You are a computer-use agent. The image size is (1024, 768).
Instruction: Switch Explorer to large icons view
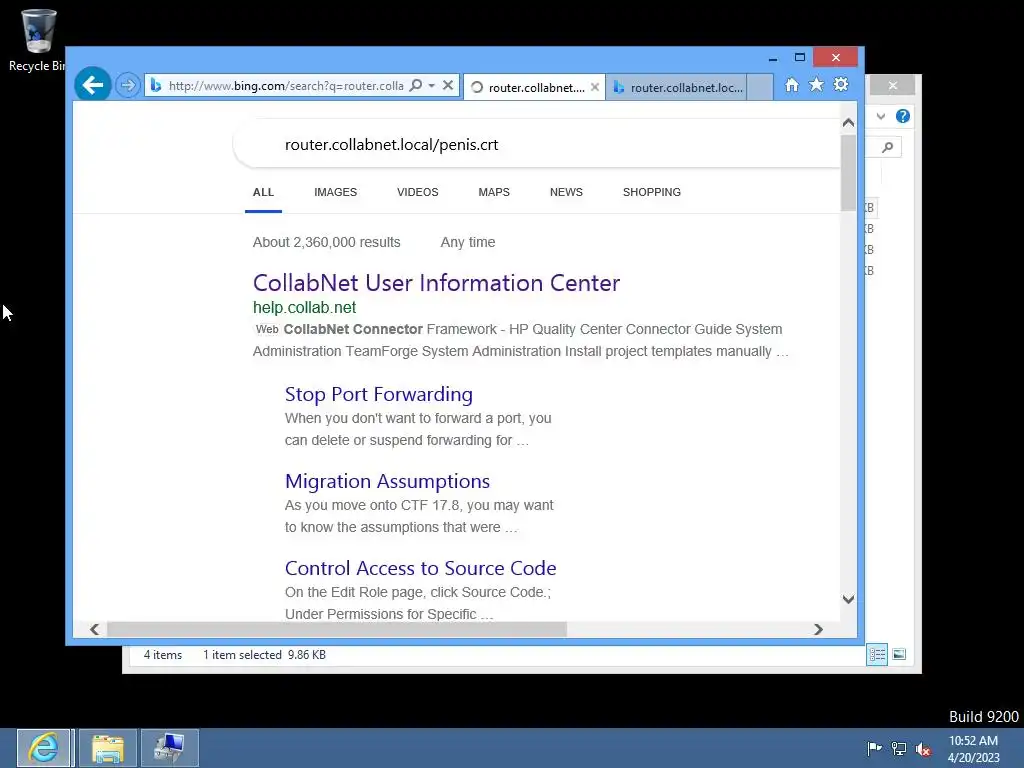coord(899,654)
